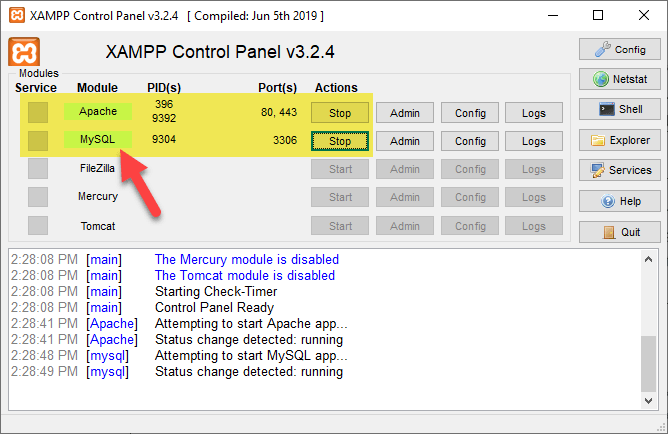The height and width of the screenshot is (434, 668).
Task: Toggle the Apache service checkbox
Action: [38, 112]
